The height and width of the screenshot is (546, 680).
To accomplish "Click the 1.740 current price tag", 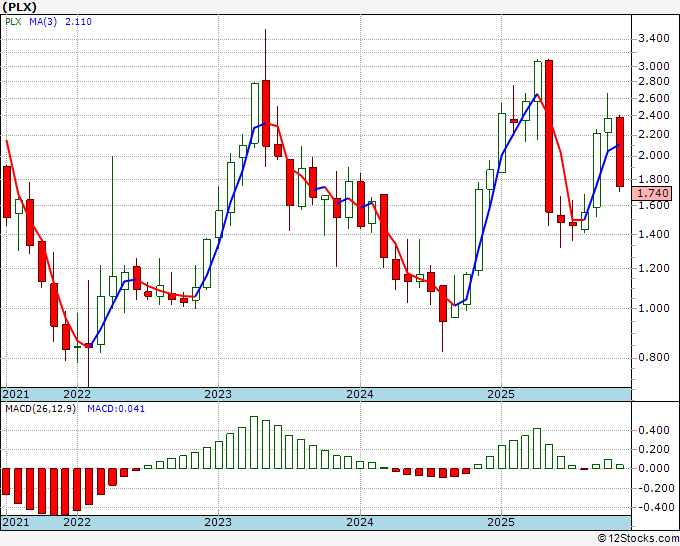I will pos(655,193).
